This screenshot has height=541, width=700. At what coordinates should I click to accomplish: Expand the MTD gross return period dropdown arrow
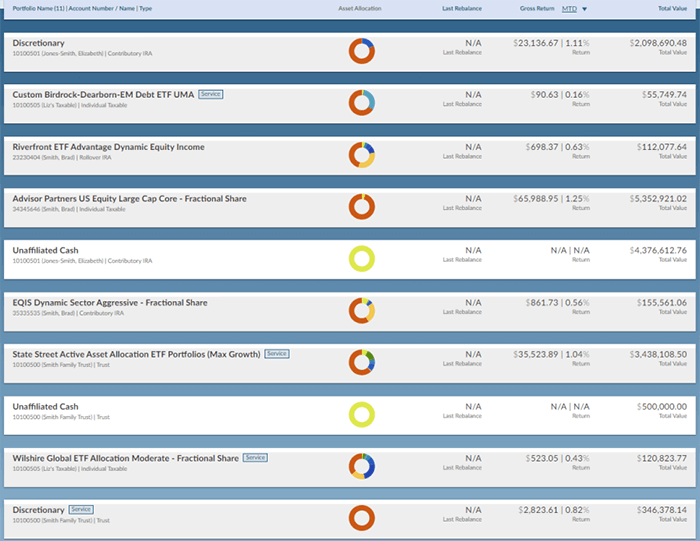click(x=584, y=9)
